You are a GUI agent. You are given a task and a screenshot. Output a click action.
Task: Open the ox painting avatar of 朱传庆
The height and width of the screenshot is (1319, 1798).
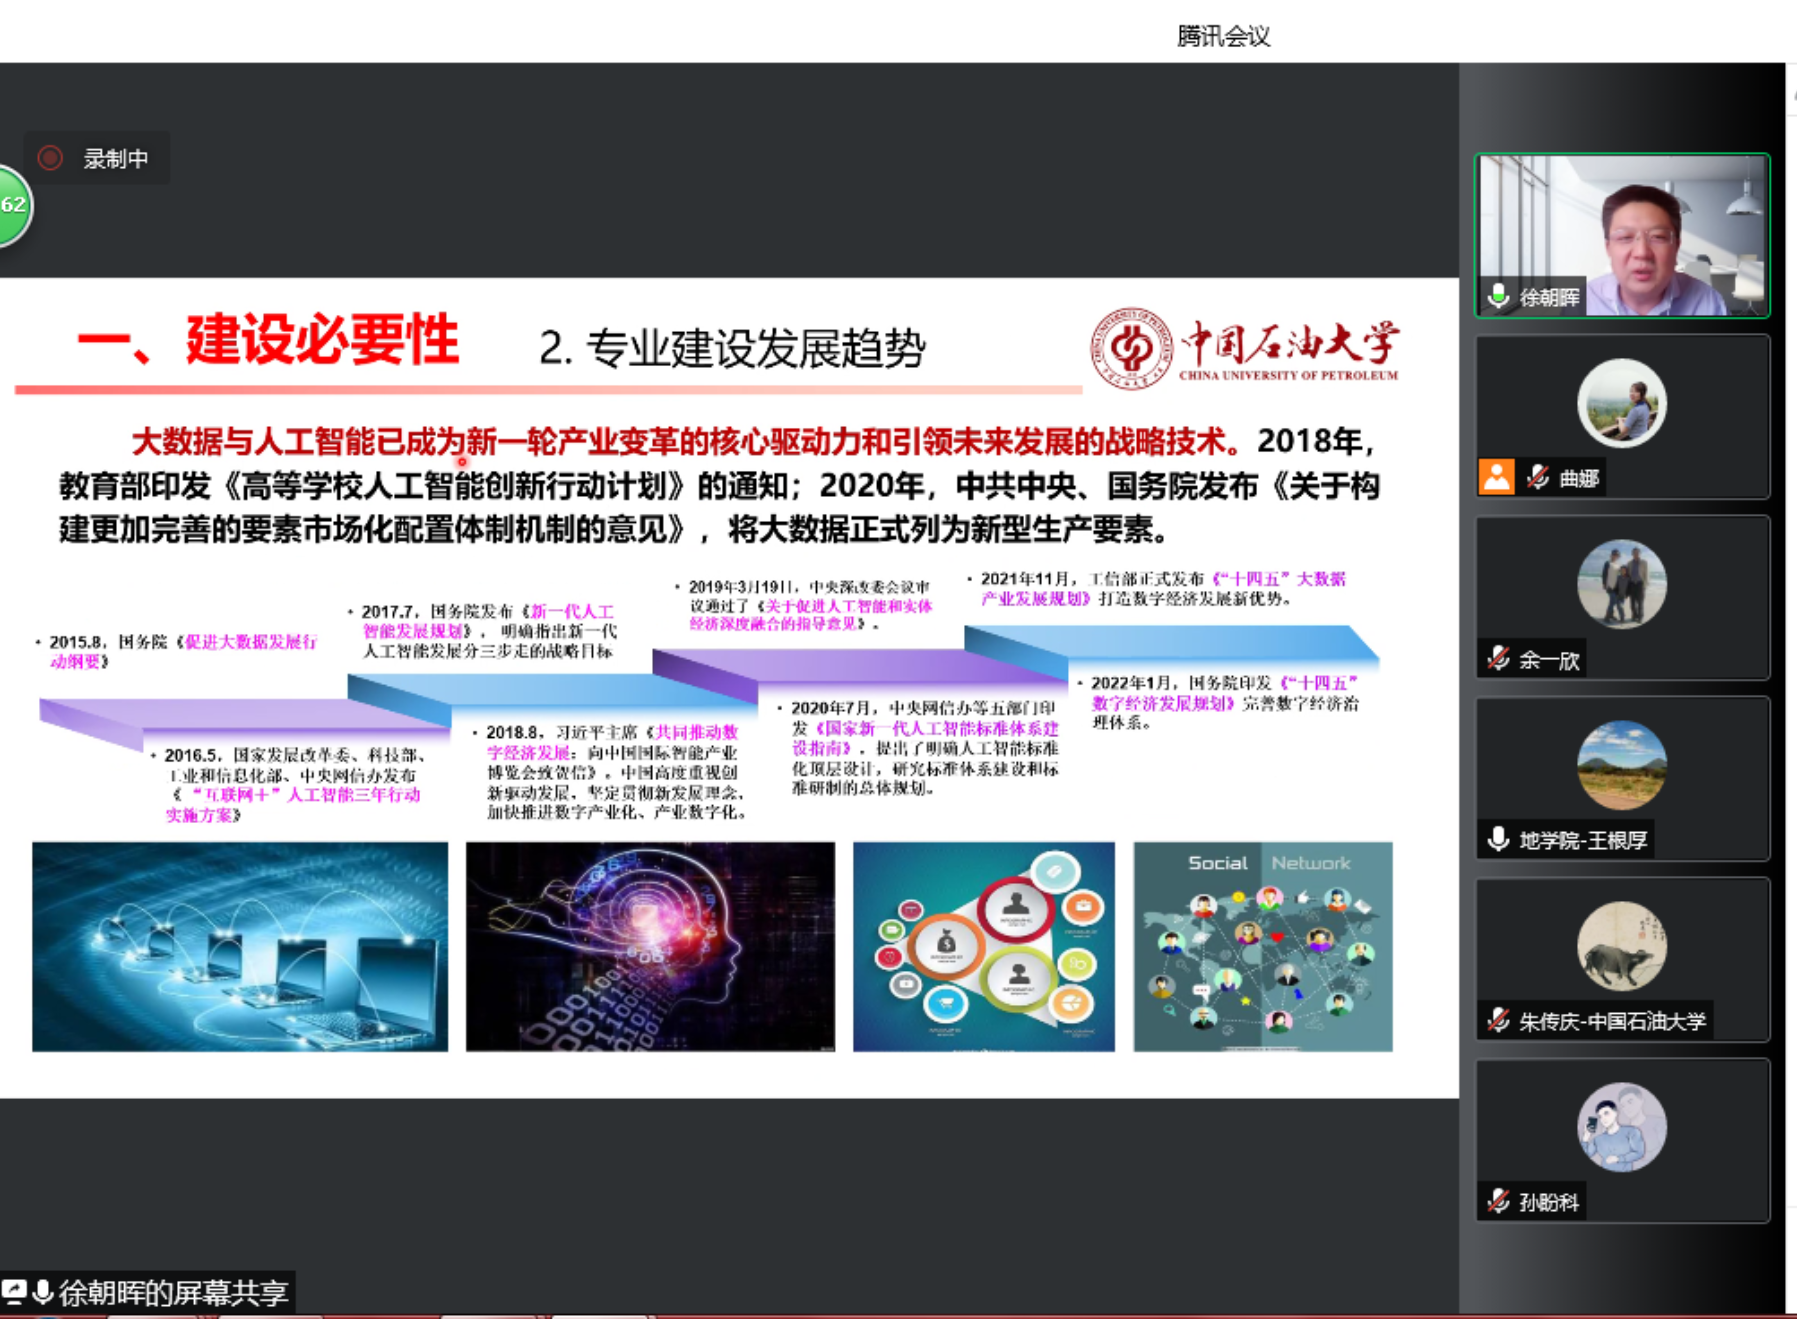1621,946
